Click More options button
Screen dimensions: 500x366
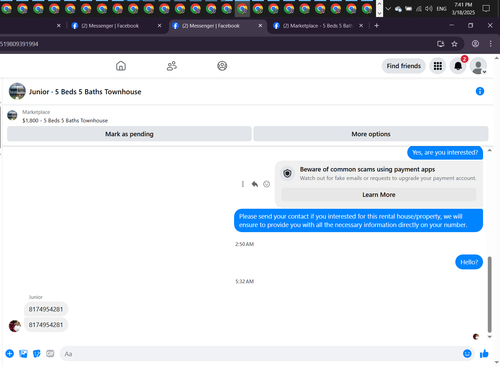click(371, 134)
